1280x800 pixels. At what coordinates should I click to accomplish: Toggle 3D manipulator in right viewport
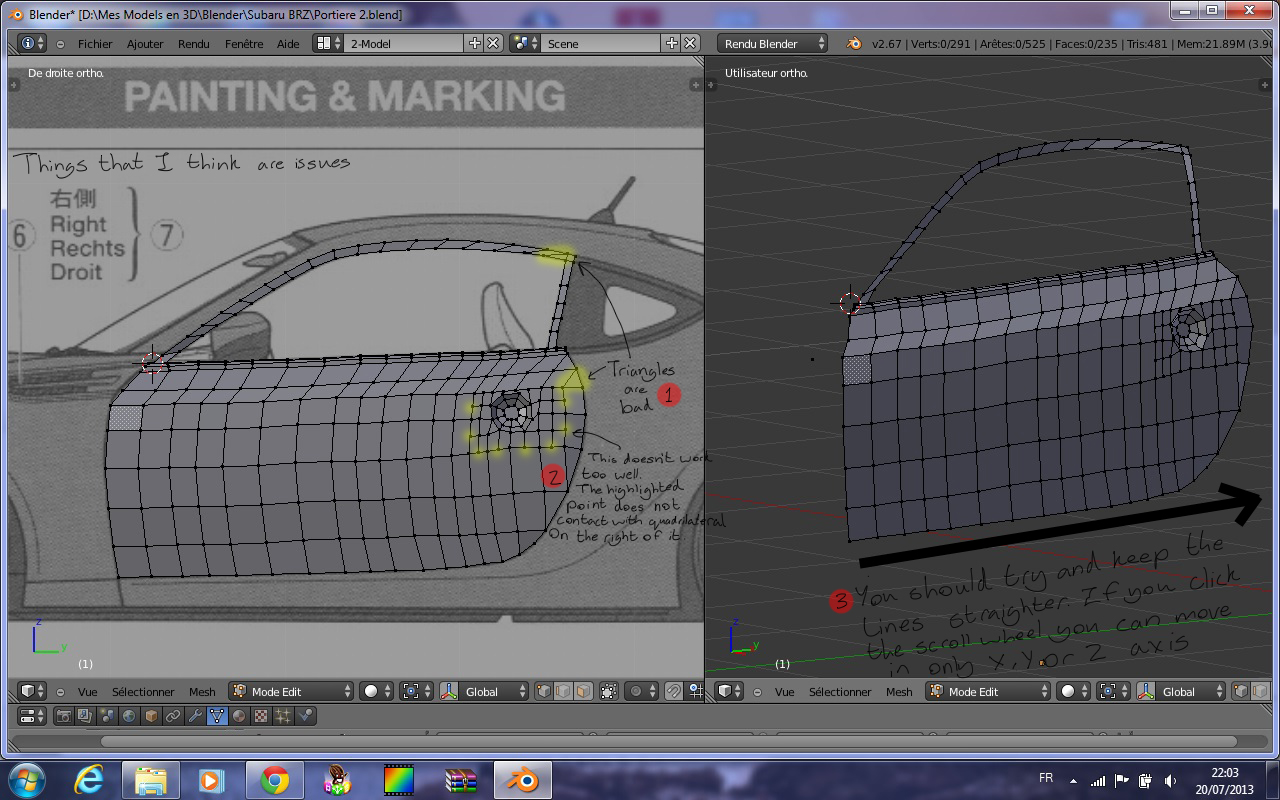(x=1146, y=691)
